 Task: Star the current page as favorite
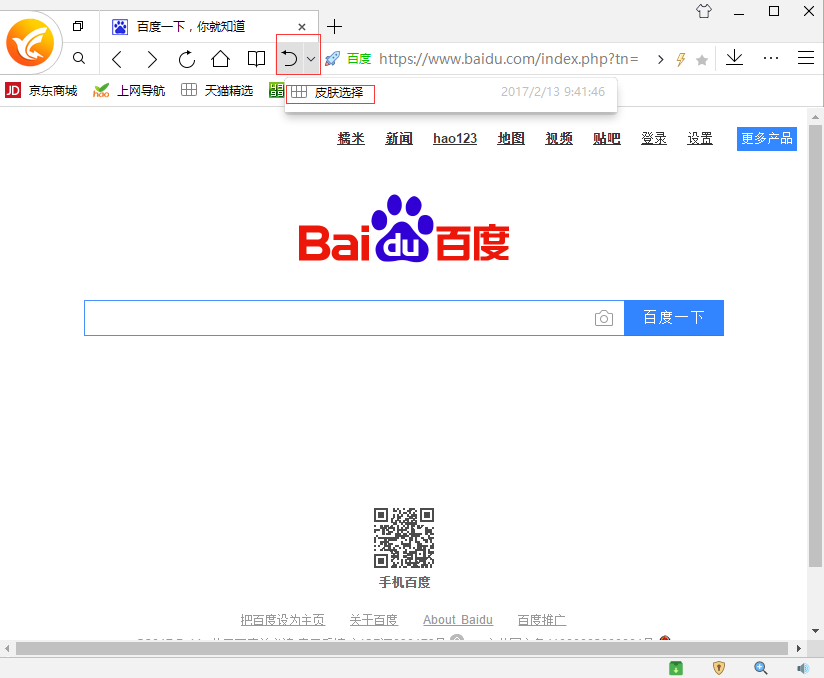tap(704, 58)
